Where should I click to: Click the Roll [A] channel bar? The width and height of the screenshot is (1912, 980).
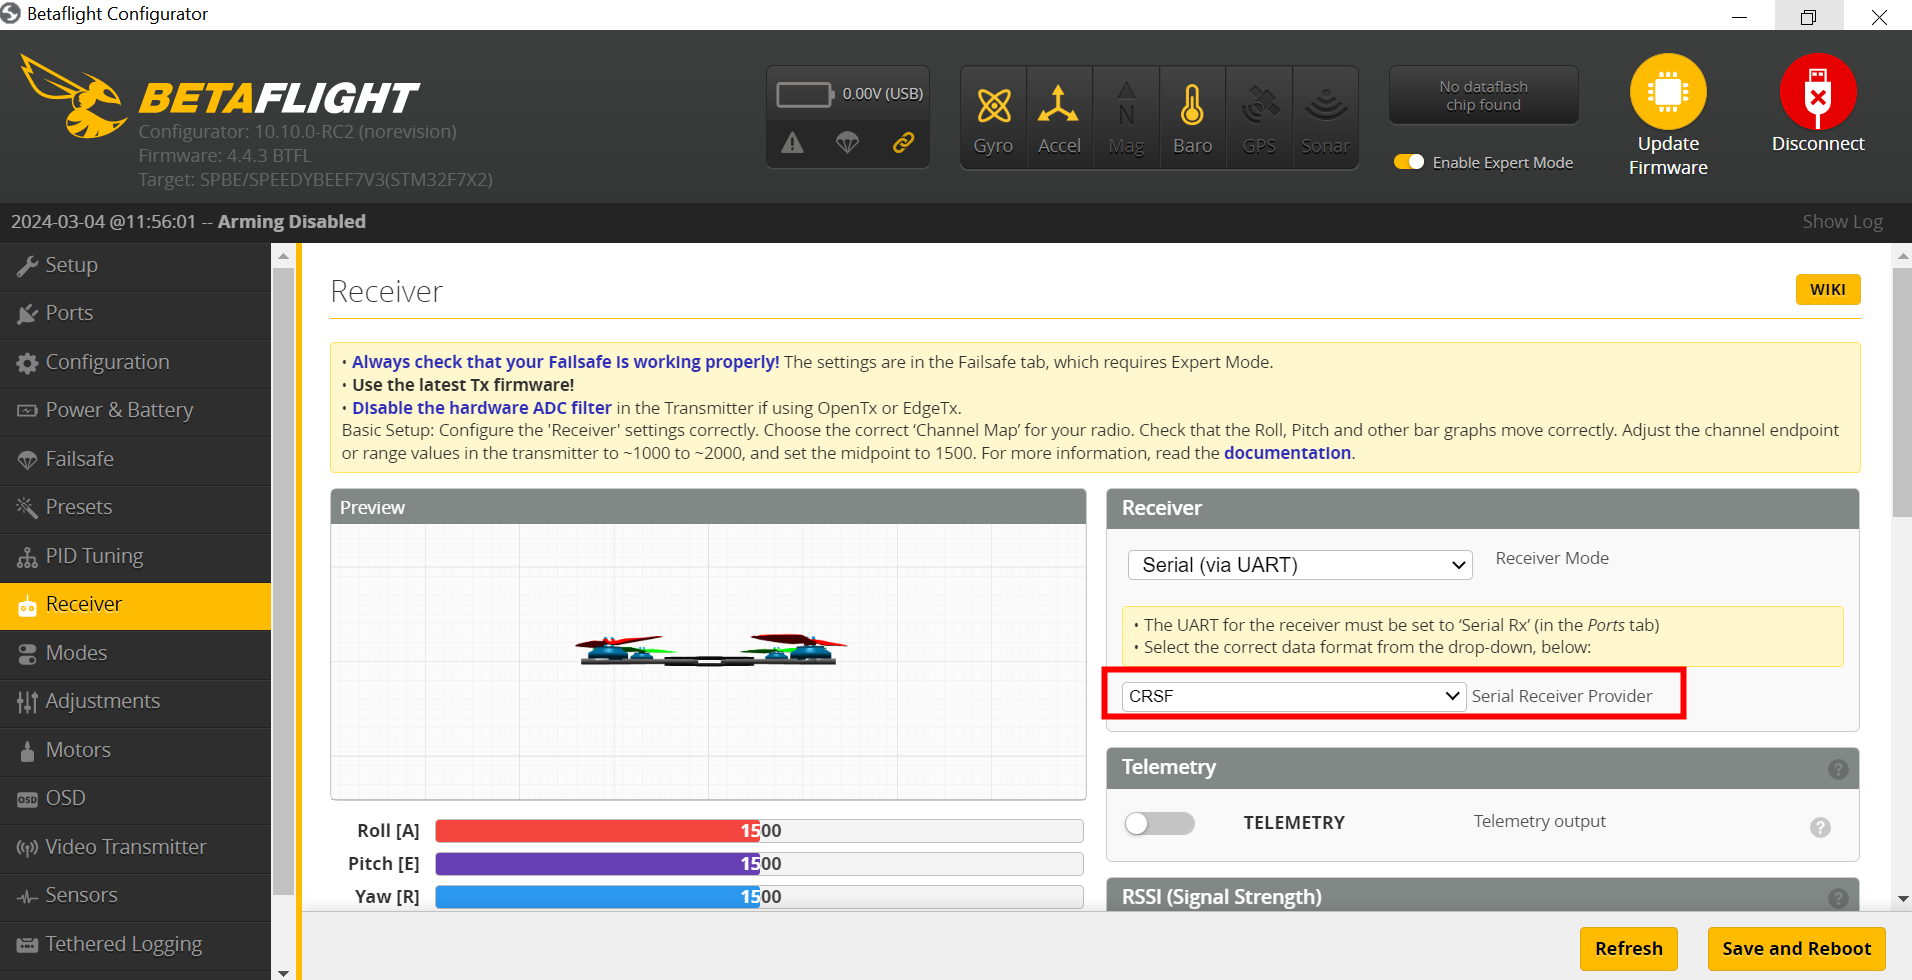pyautogui.click(x=759, y=831)
